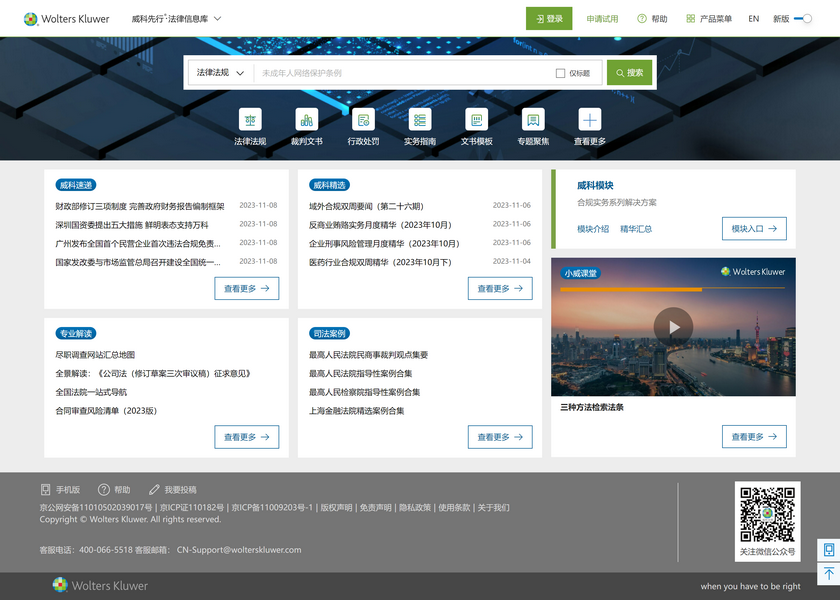Check the 仅标题 checkbox

(x=561, y=73)
